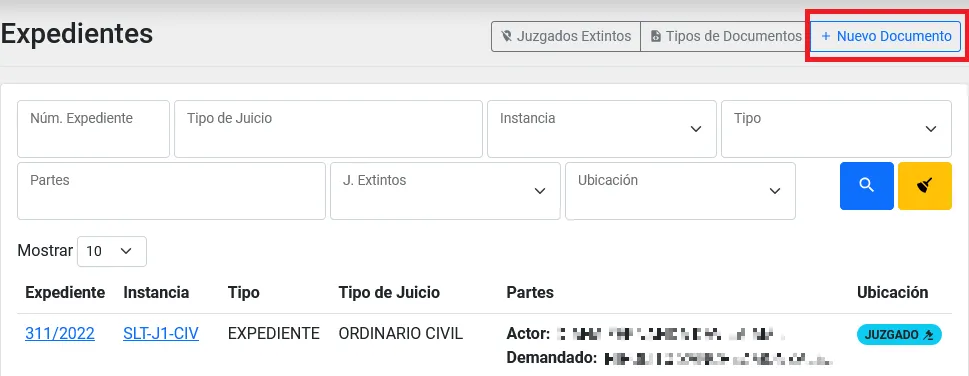
Task: Select the EXPEDIENTE type cell
Action: [274, 334]
